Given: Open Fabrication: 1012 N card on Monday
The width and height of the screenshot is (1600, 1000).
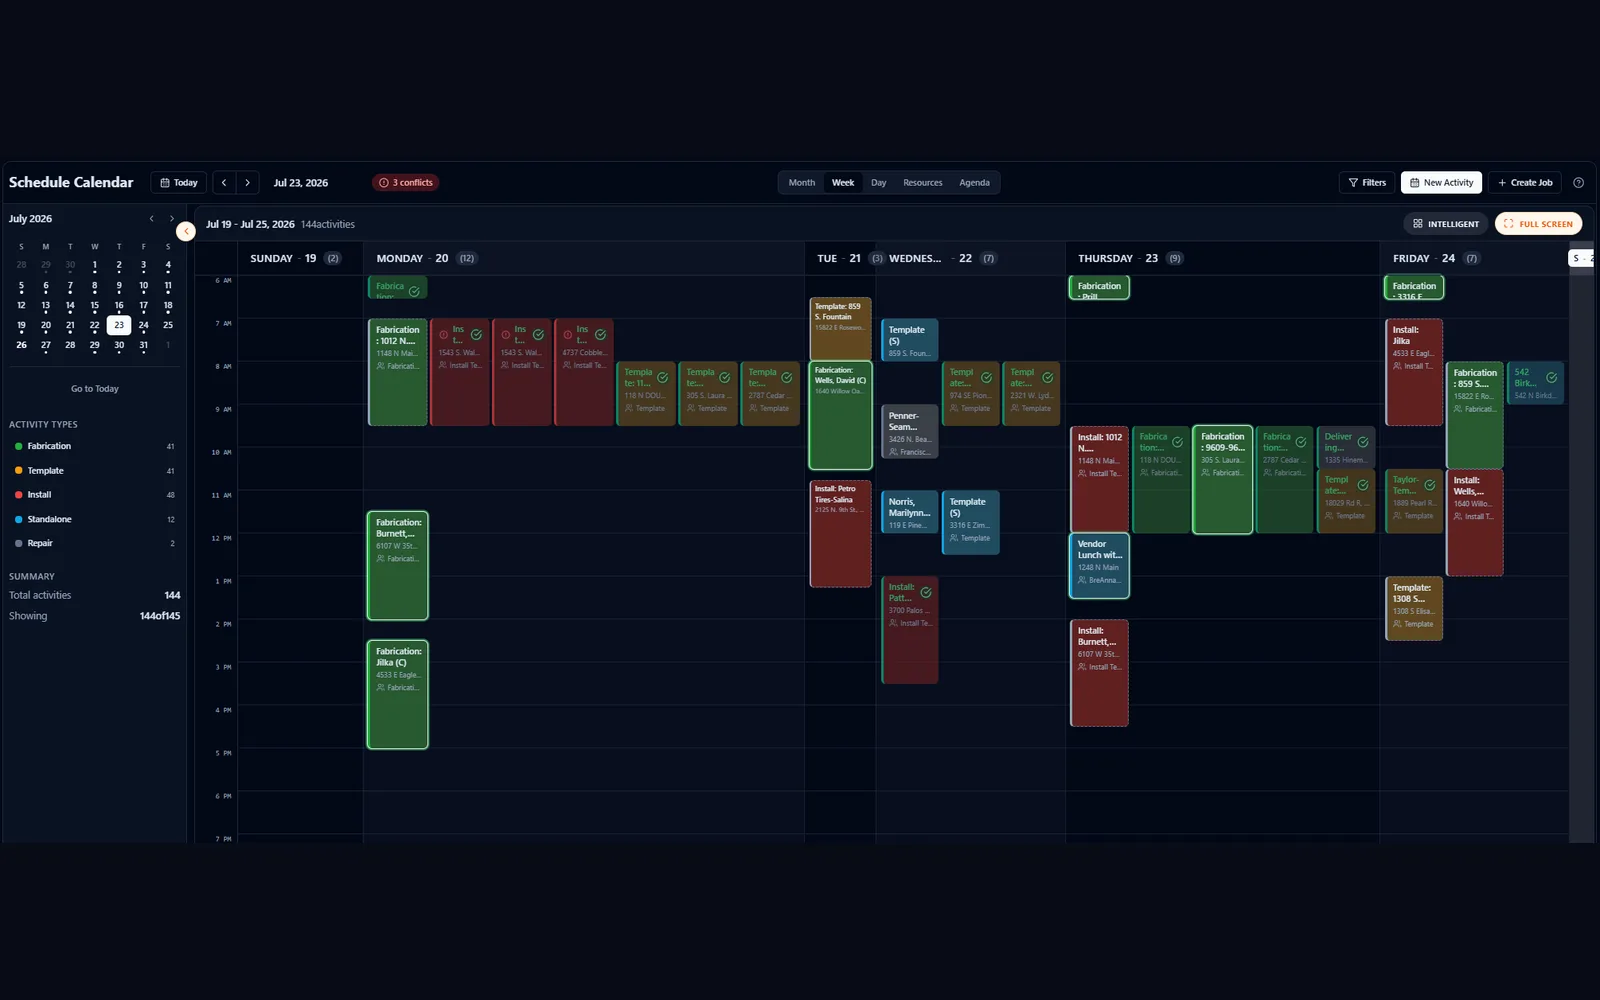Looking at the screenshot, I should pos(398,372).
